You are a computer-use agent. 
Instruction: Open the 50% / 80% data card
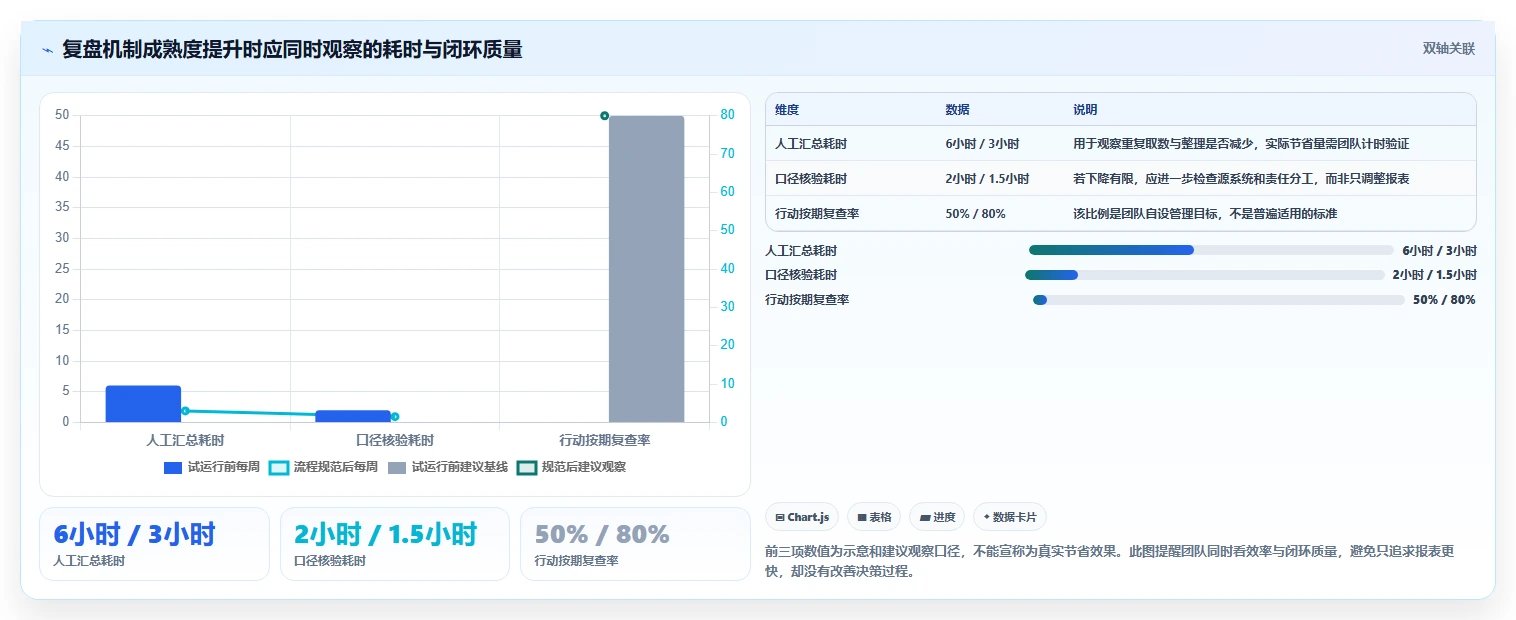(635, 544)
